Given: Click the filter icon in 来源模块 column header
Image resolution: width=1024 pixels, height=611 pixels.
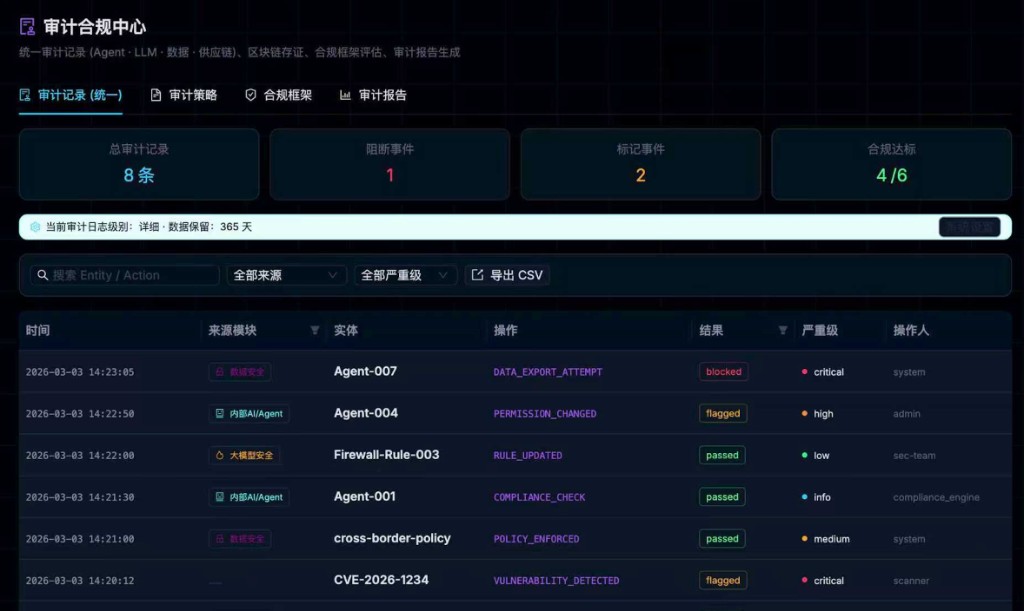Looking at the screenshot, I should coord(315,330).
